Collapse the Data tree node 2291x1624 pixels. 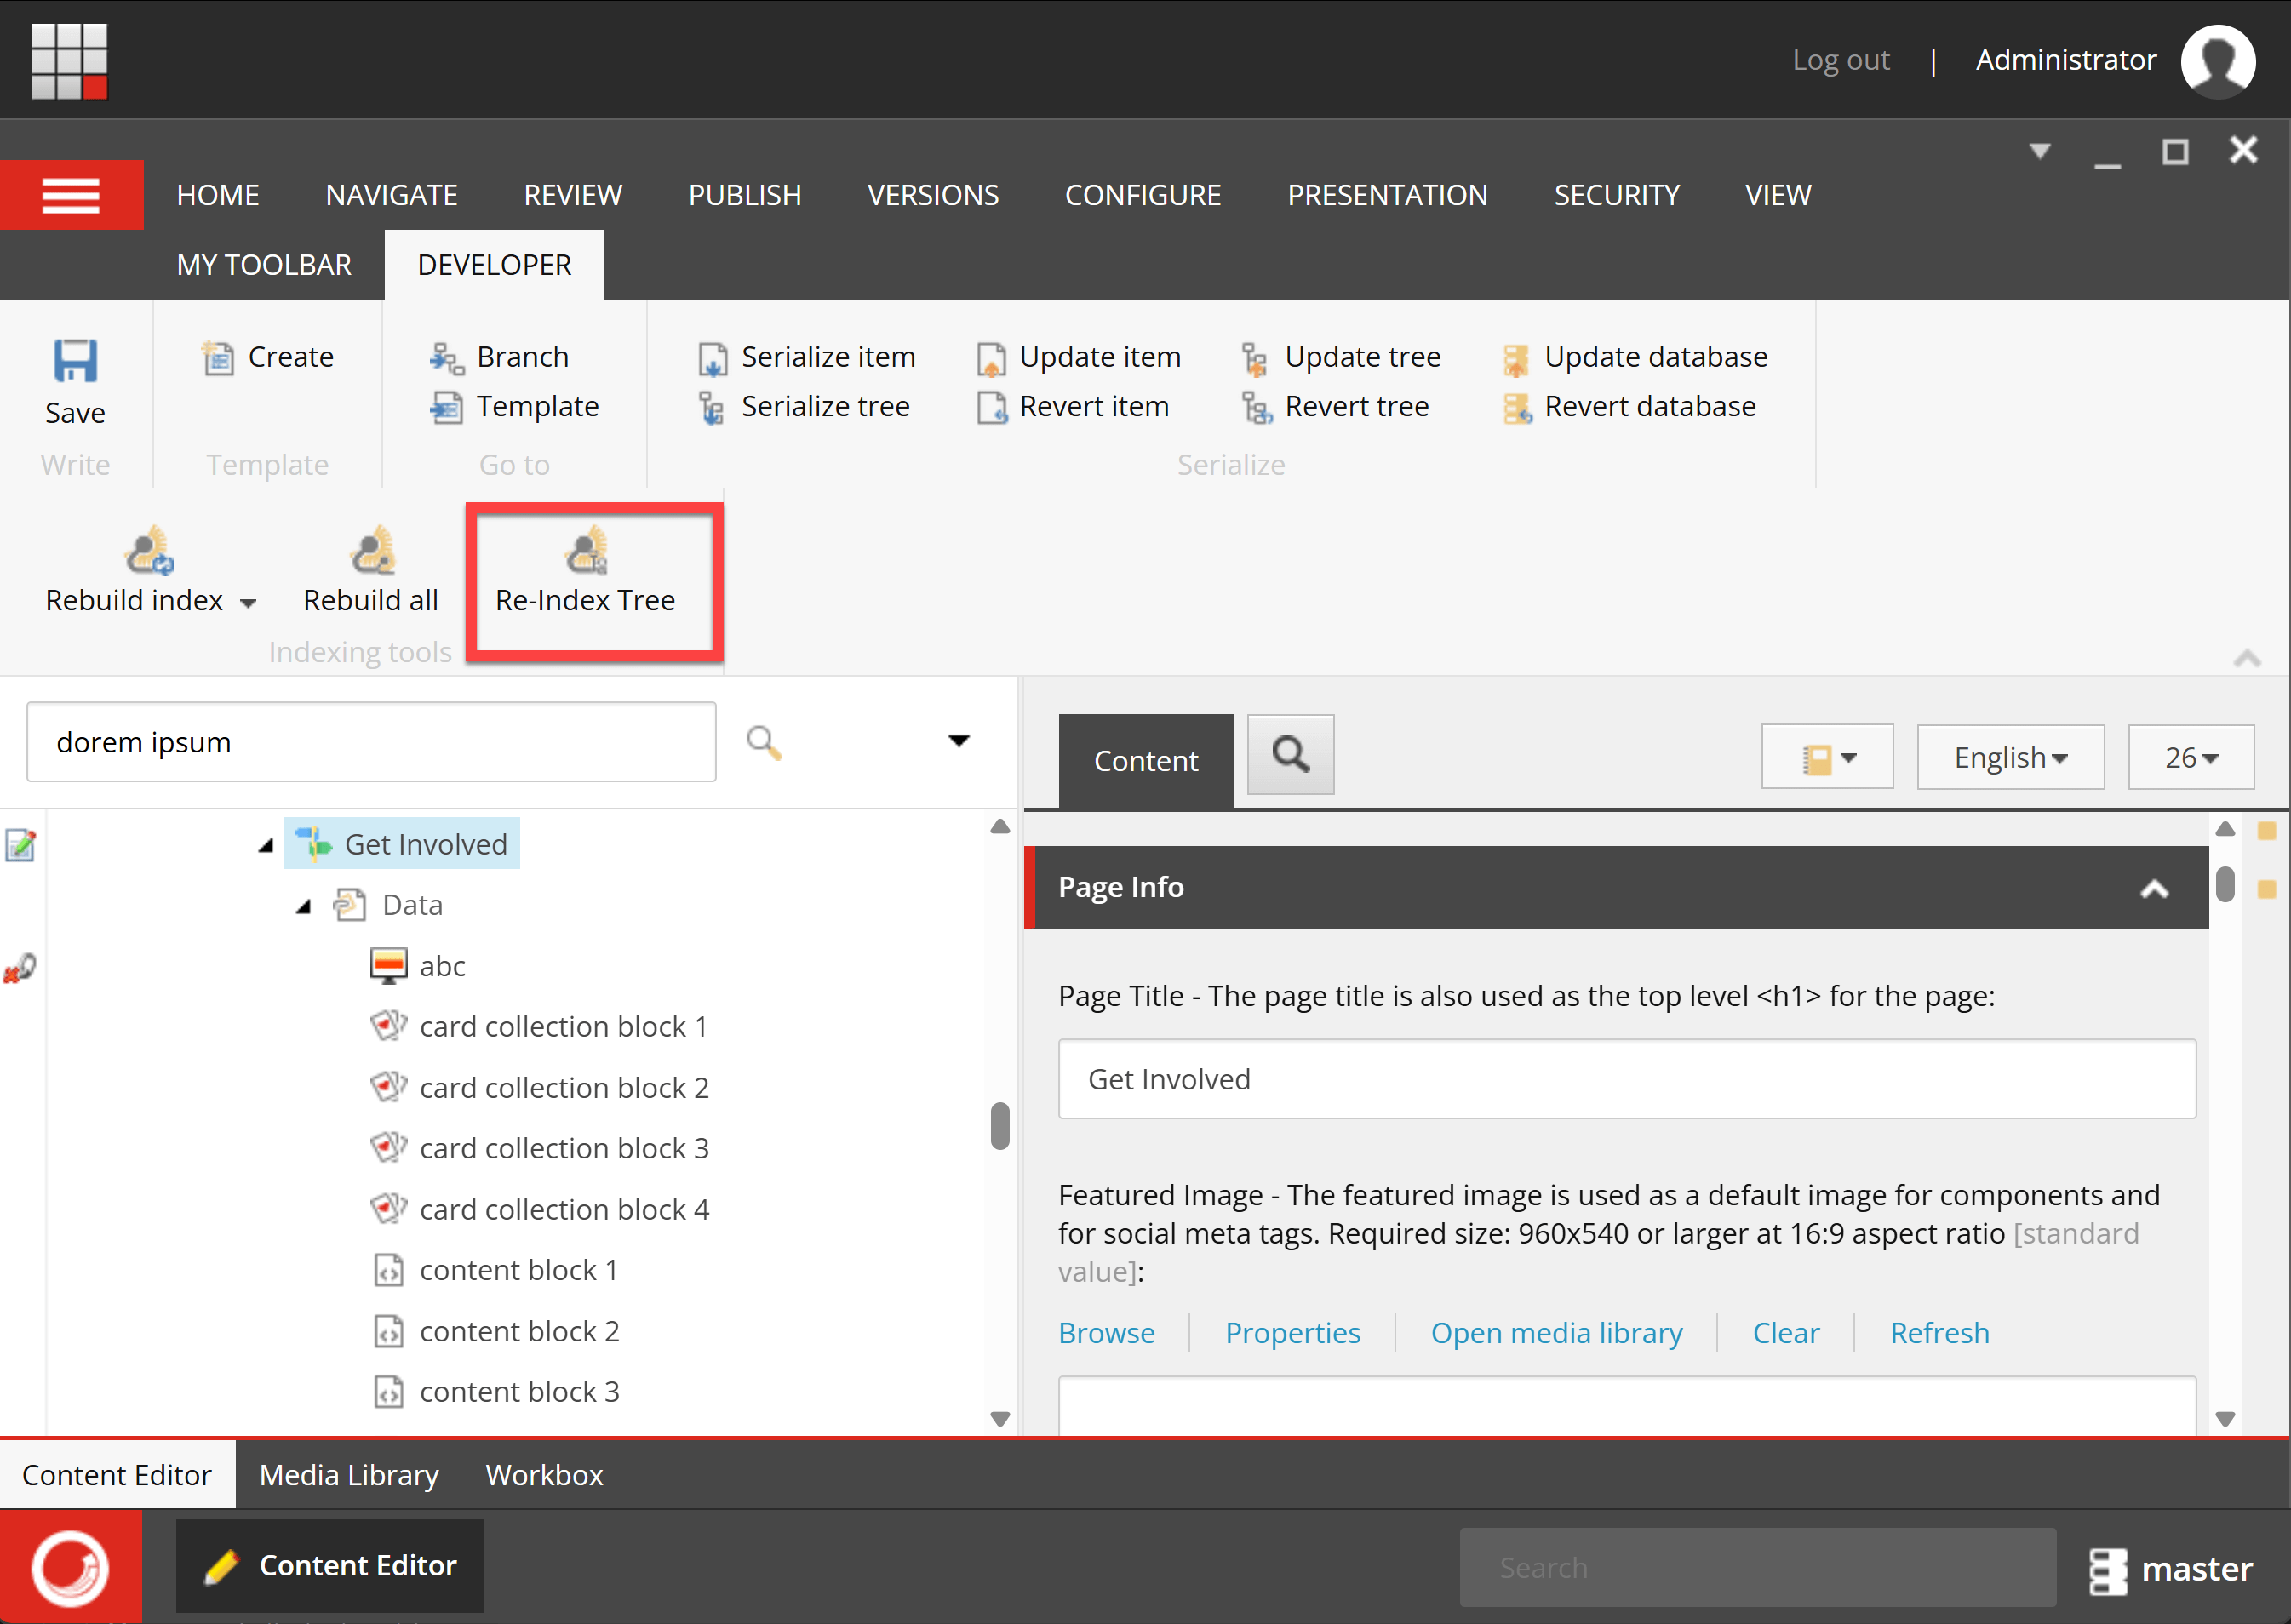[x=304, y=907]
